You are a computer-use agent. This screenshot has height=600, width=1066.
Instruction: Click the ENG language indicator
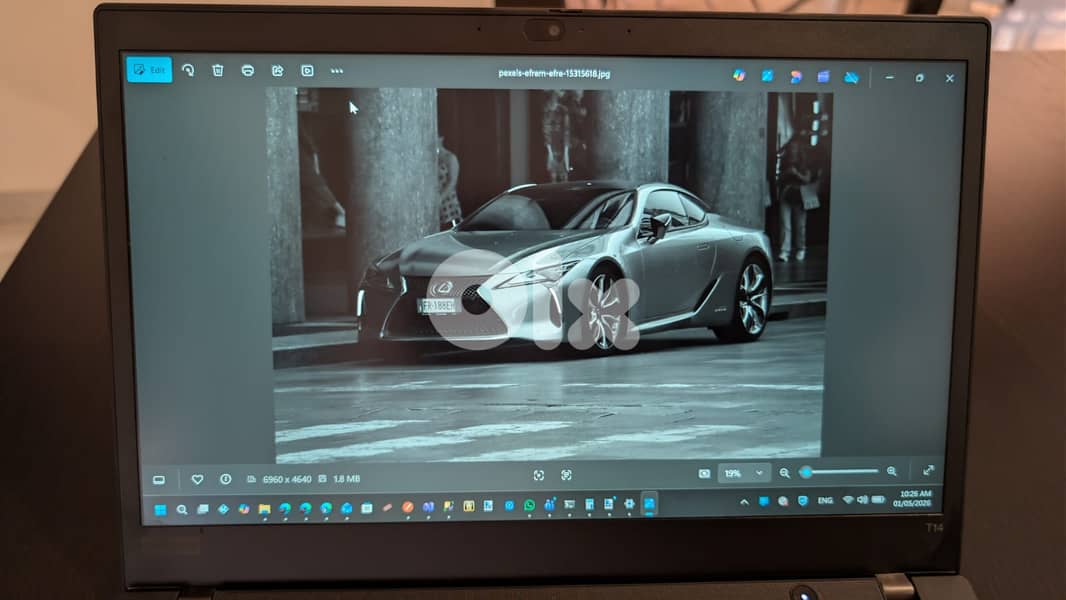[825, 501]
